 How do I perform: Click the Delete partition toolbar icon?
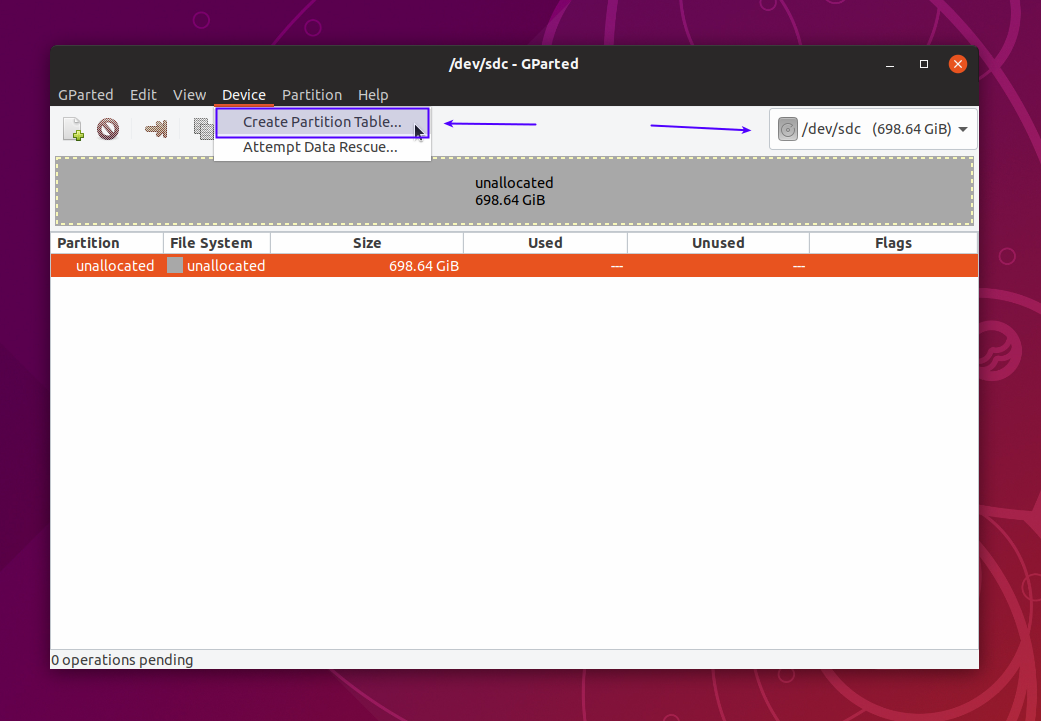tap(108, 129)
